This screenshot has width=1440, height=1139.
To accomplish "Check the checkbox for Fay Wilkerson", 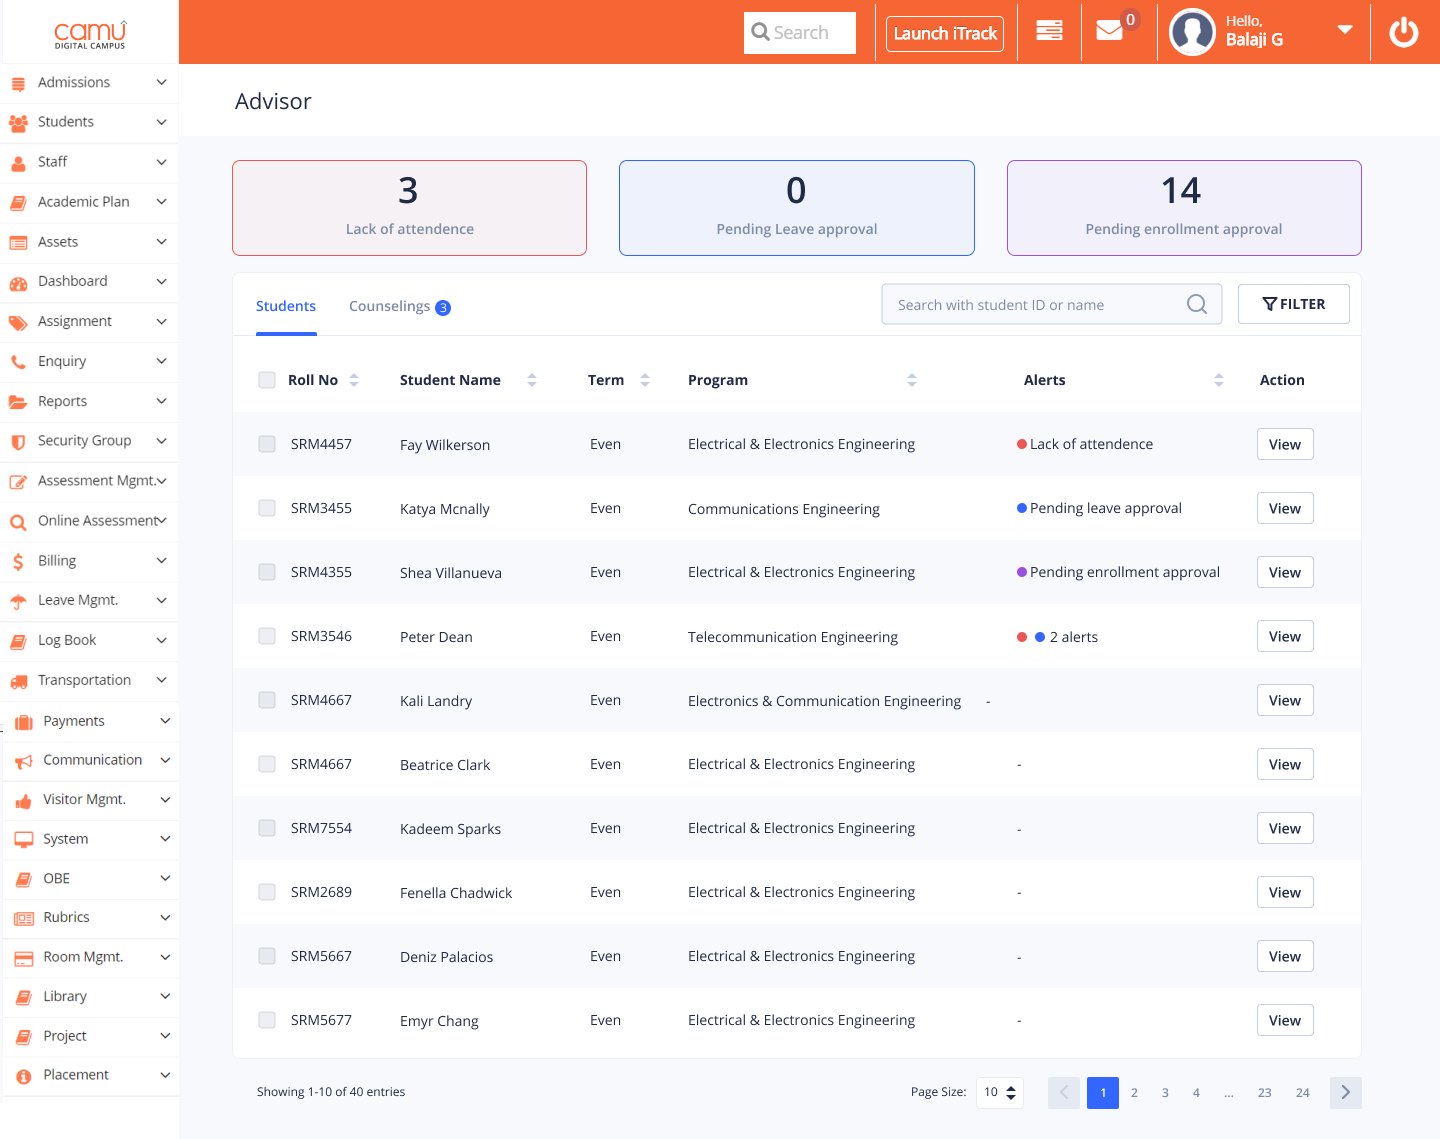I will tap(267, 443).
